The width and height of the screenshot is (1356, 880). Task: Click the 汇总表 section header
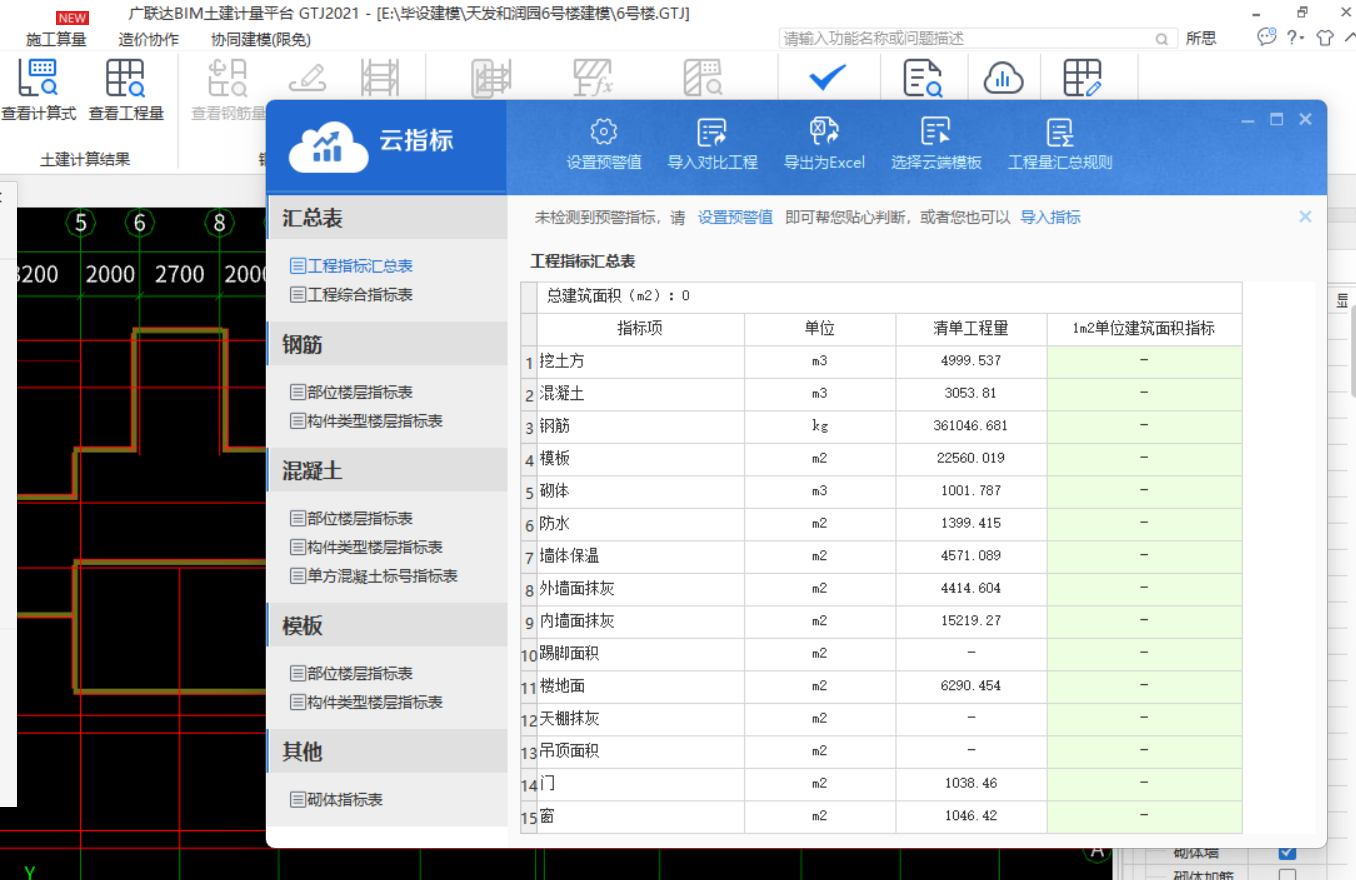tap(387, 218)
